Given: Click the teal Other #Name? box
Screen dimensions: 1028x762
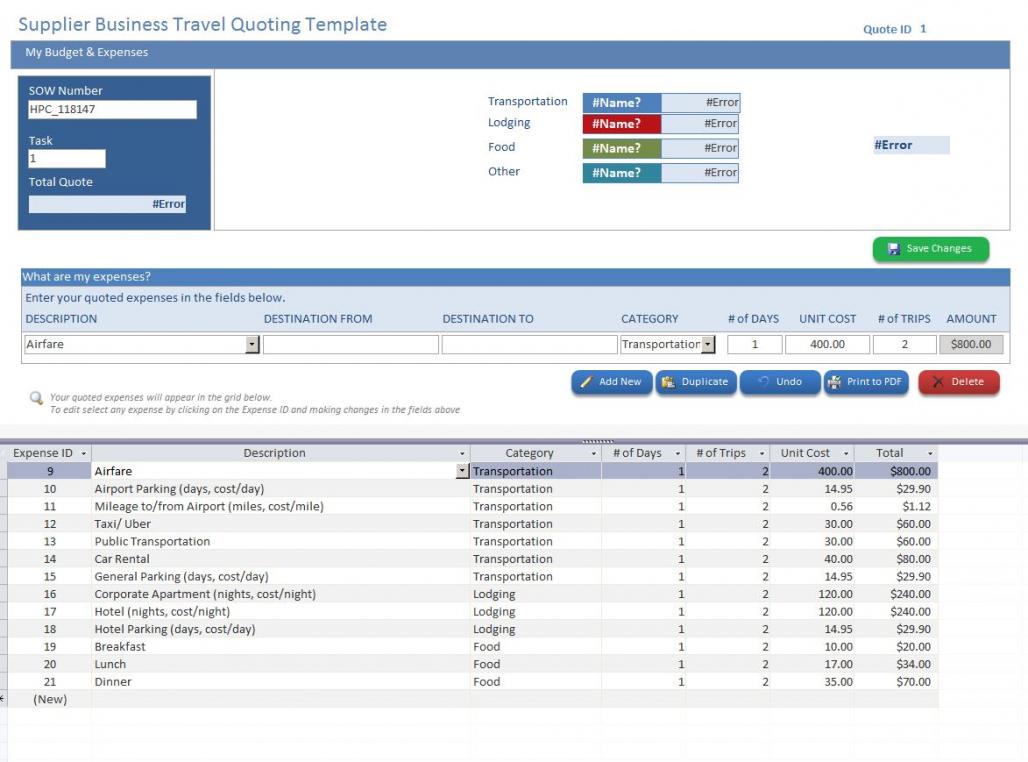Looking at the screenshot, I should pyautogui.click(x=622, y=173).
